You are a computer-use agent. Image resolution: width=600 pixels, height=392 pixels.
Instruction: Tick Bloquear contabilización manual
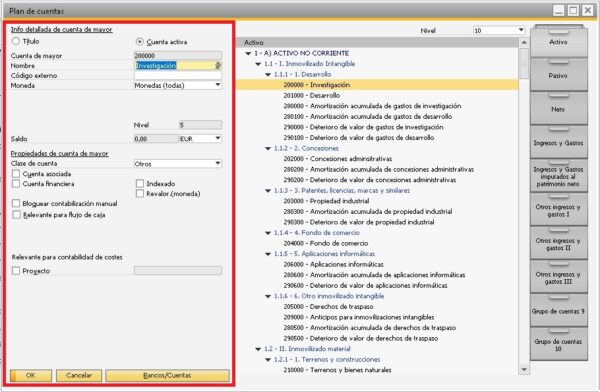(x=16, y=203)
